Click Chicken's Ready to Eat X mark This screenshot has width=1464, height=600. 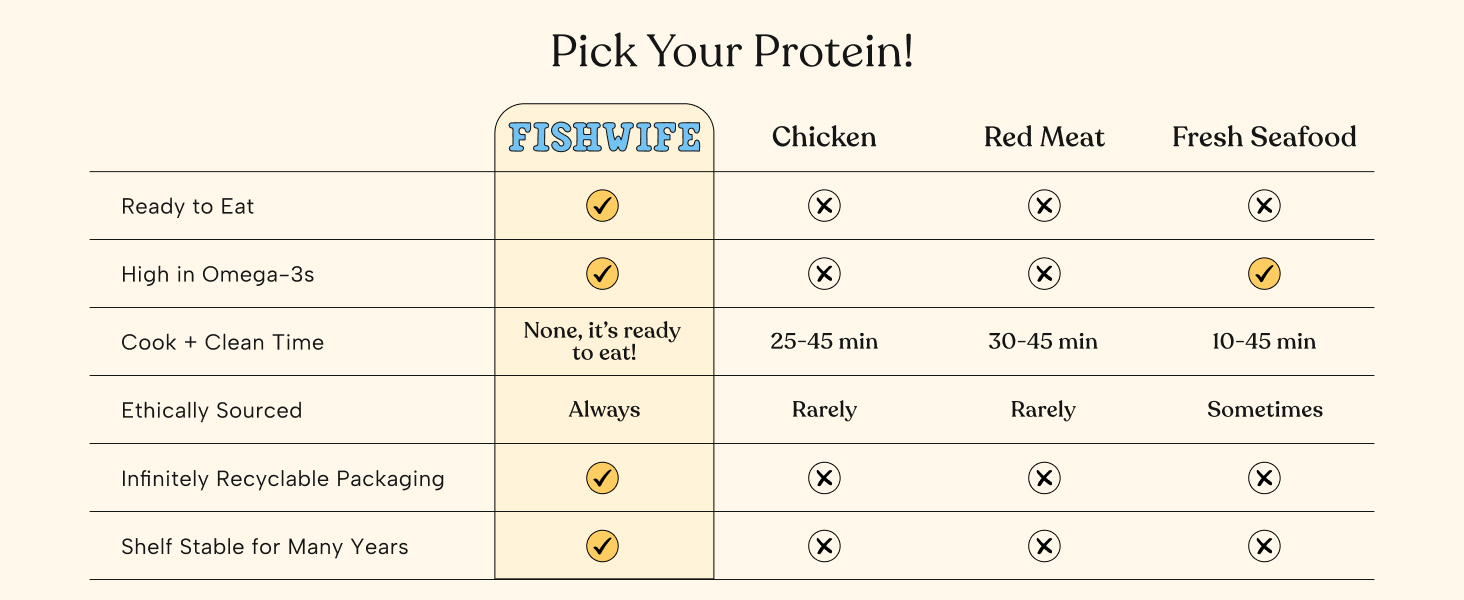coord(824,206)
